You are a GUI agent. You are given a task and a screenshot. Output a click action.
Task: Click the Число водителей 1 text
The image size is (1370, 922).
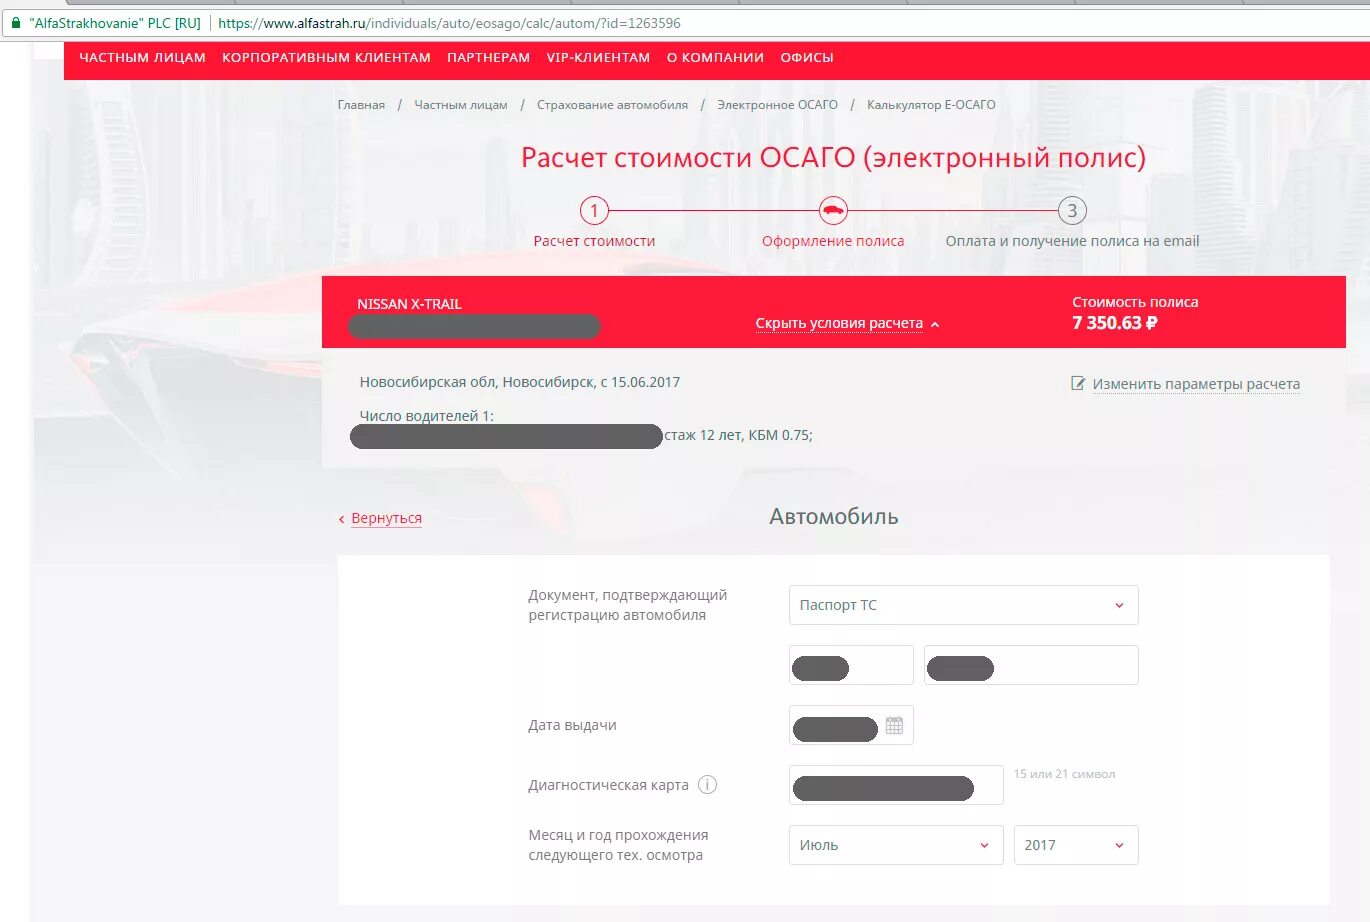[427, 416]
